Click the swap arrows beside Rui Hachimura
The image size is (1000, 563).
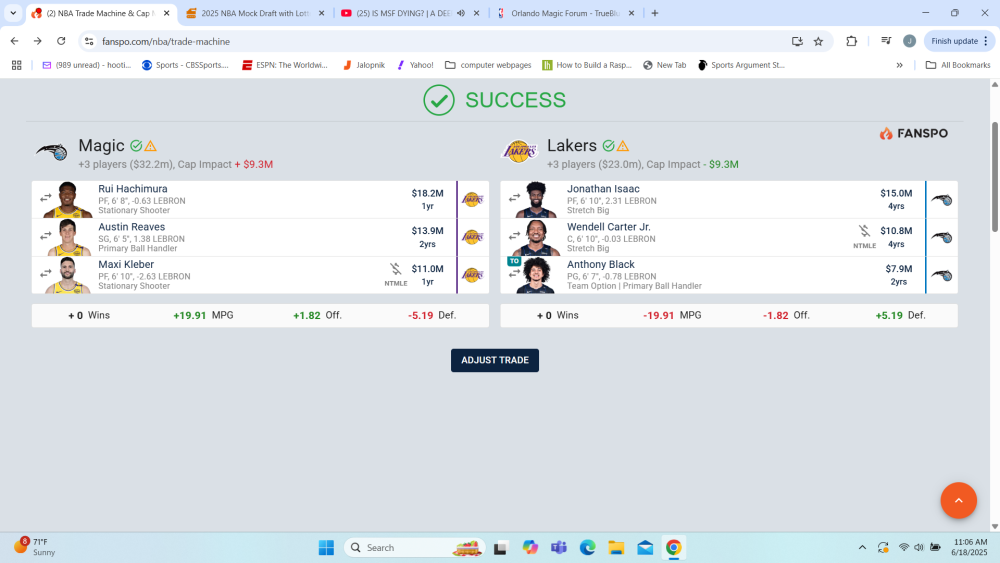(46, 199)
